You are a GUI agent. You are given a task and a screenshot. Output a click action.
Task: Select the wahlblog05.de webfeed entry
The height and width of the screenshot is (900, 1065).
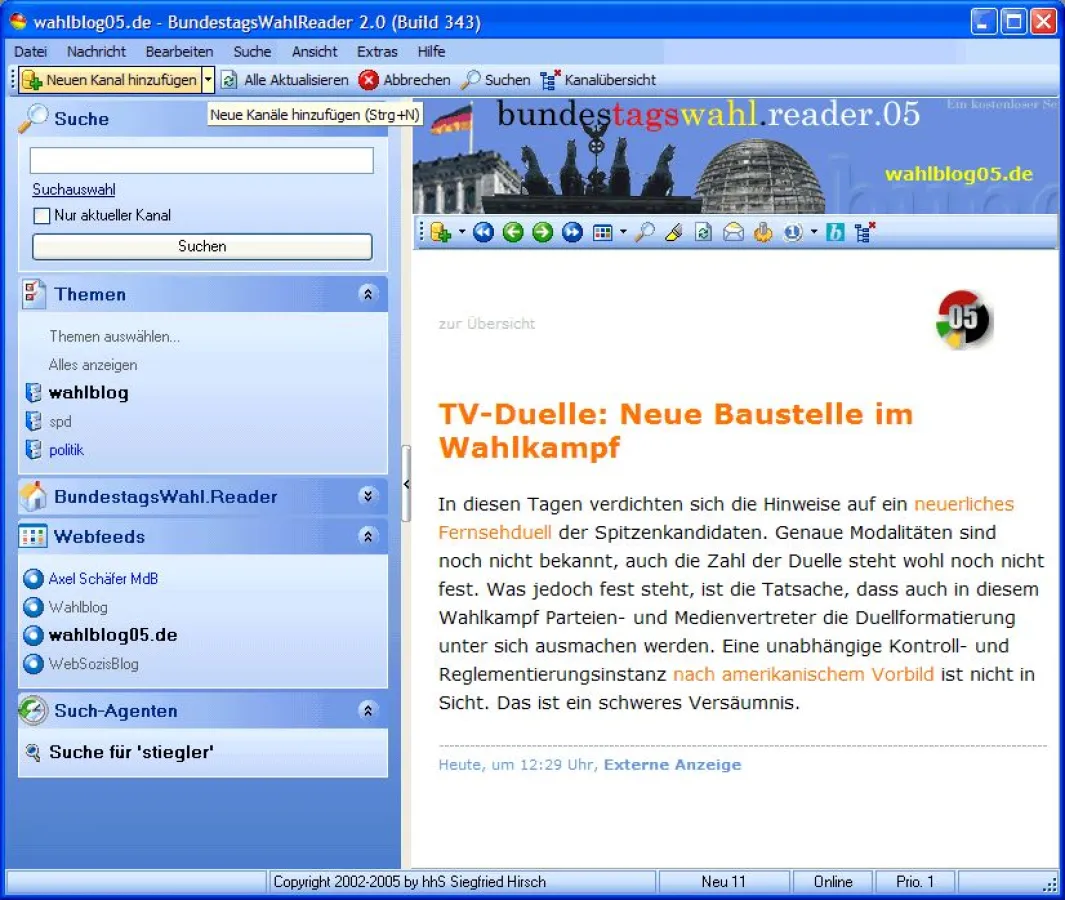pos(110,635)
